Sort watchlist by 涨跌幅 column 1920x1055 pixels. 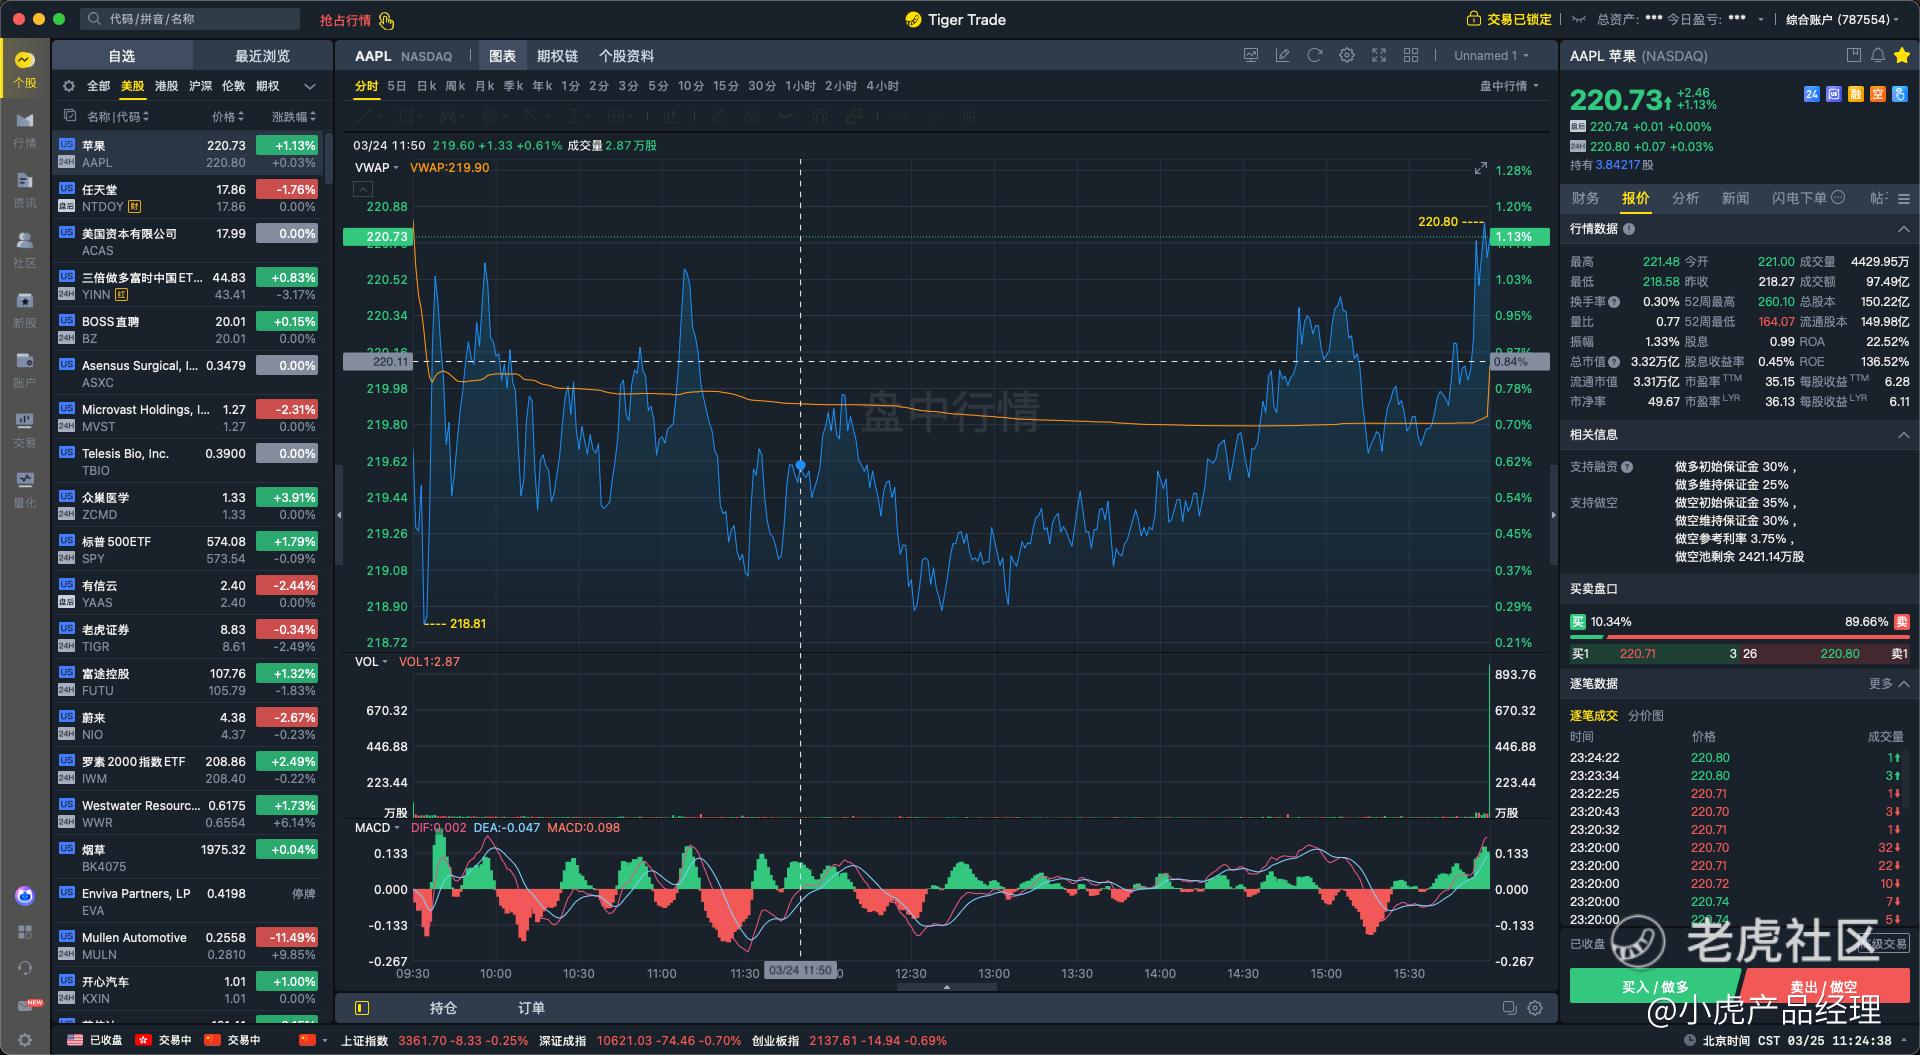[x=294, y=116]
